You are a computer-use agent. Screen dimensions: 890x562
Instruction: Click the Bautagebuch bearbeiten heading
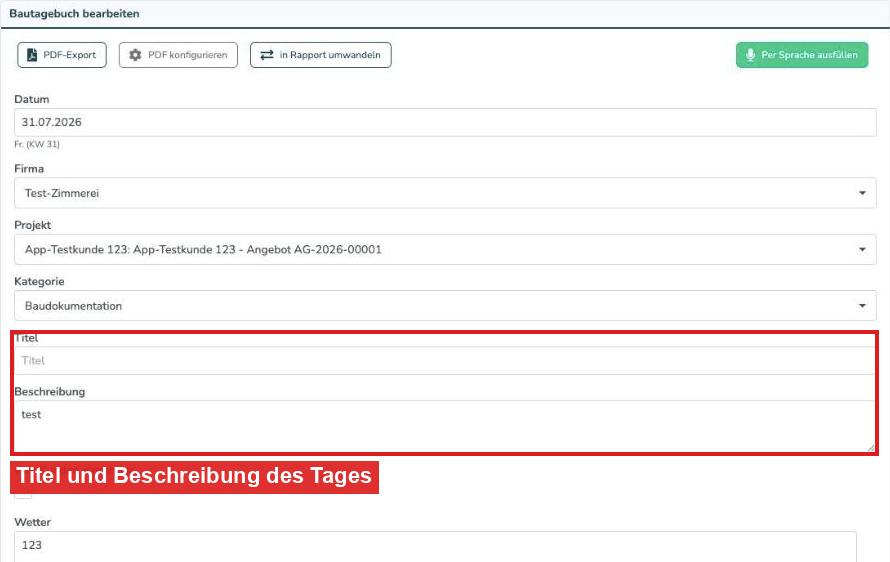coord(74,14)
